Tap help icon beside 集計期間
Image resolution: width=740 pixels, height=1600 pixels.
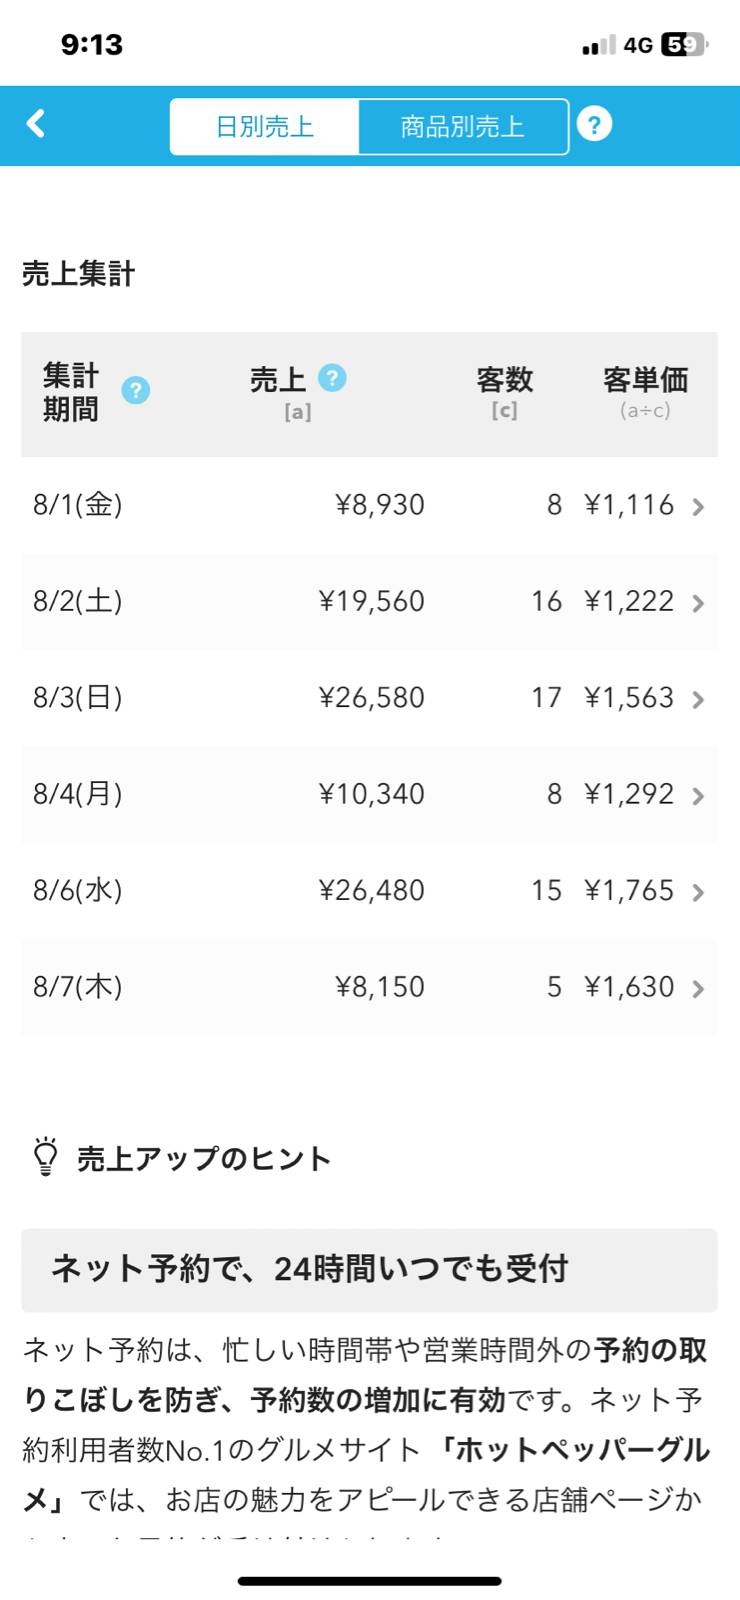click(135, 390)
